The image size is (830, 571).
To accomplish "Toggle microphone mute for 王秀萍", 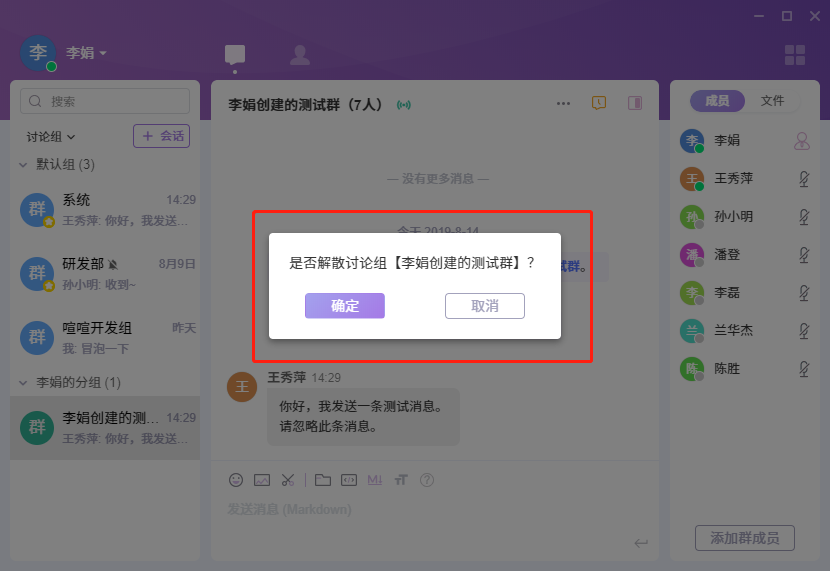I will coord(802,179).
